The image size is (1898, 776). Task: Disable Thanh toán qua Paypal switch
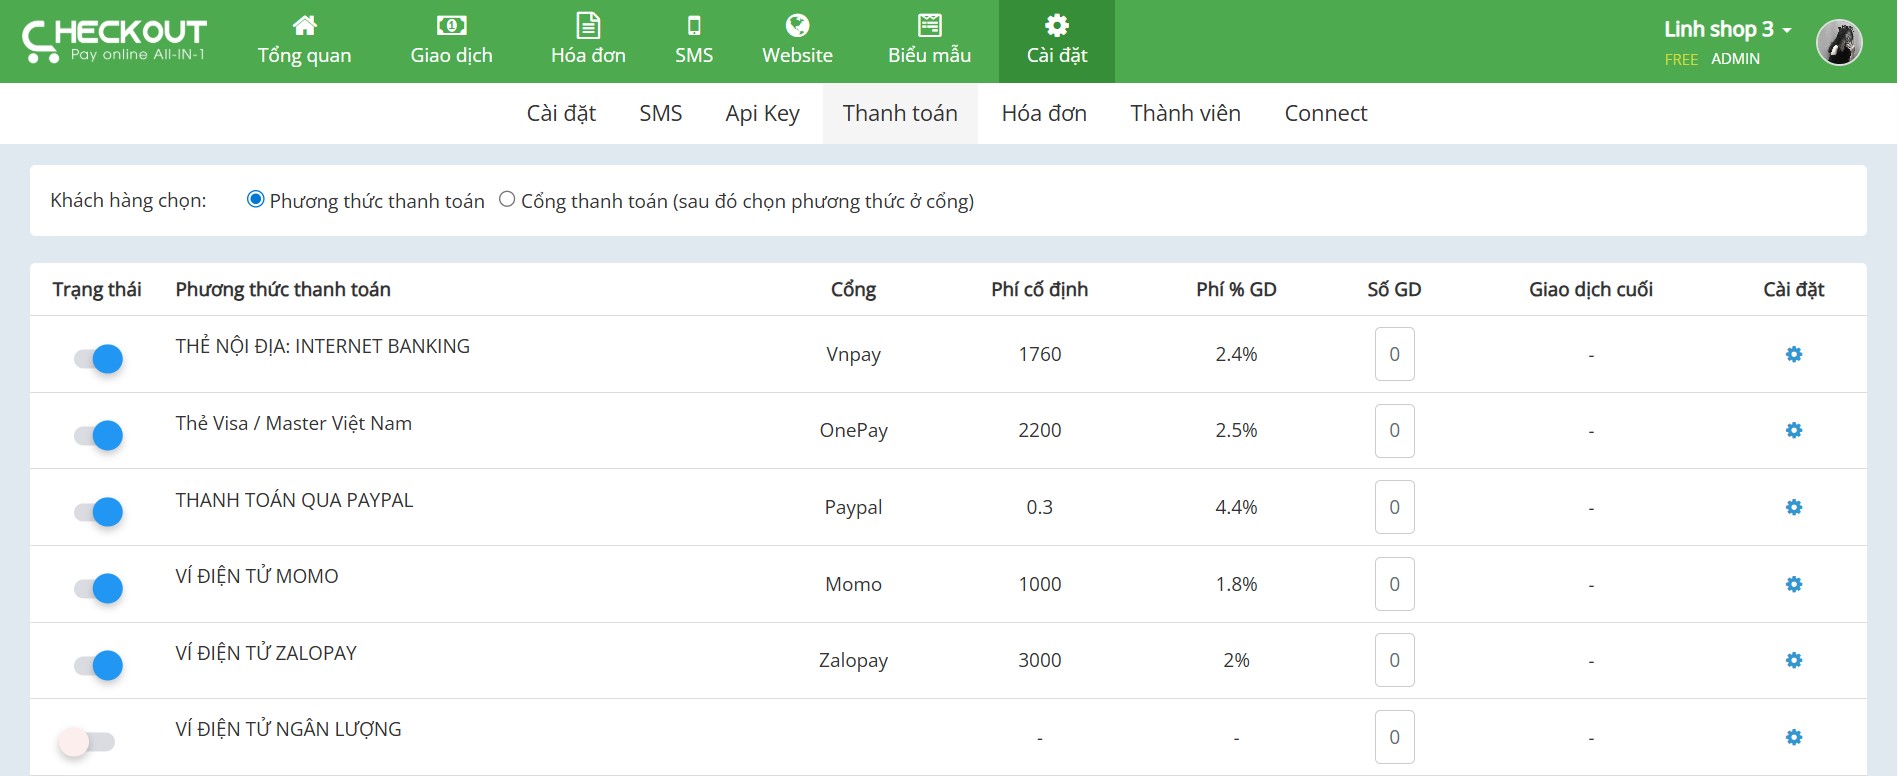coord(98,512)
